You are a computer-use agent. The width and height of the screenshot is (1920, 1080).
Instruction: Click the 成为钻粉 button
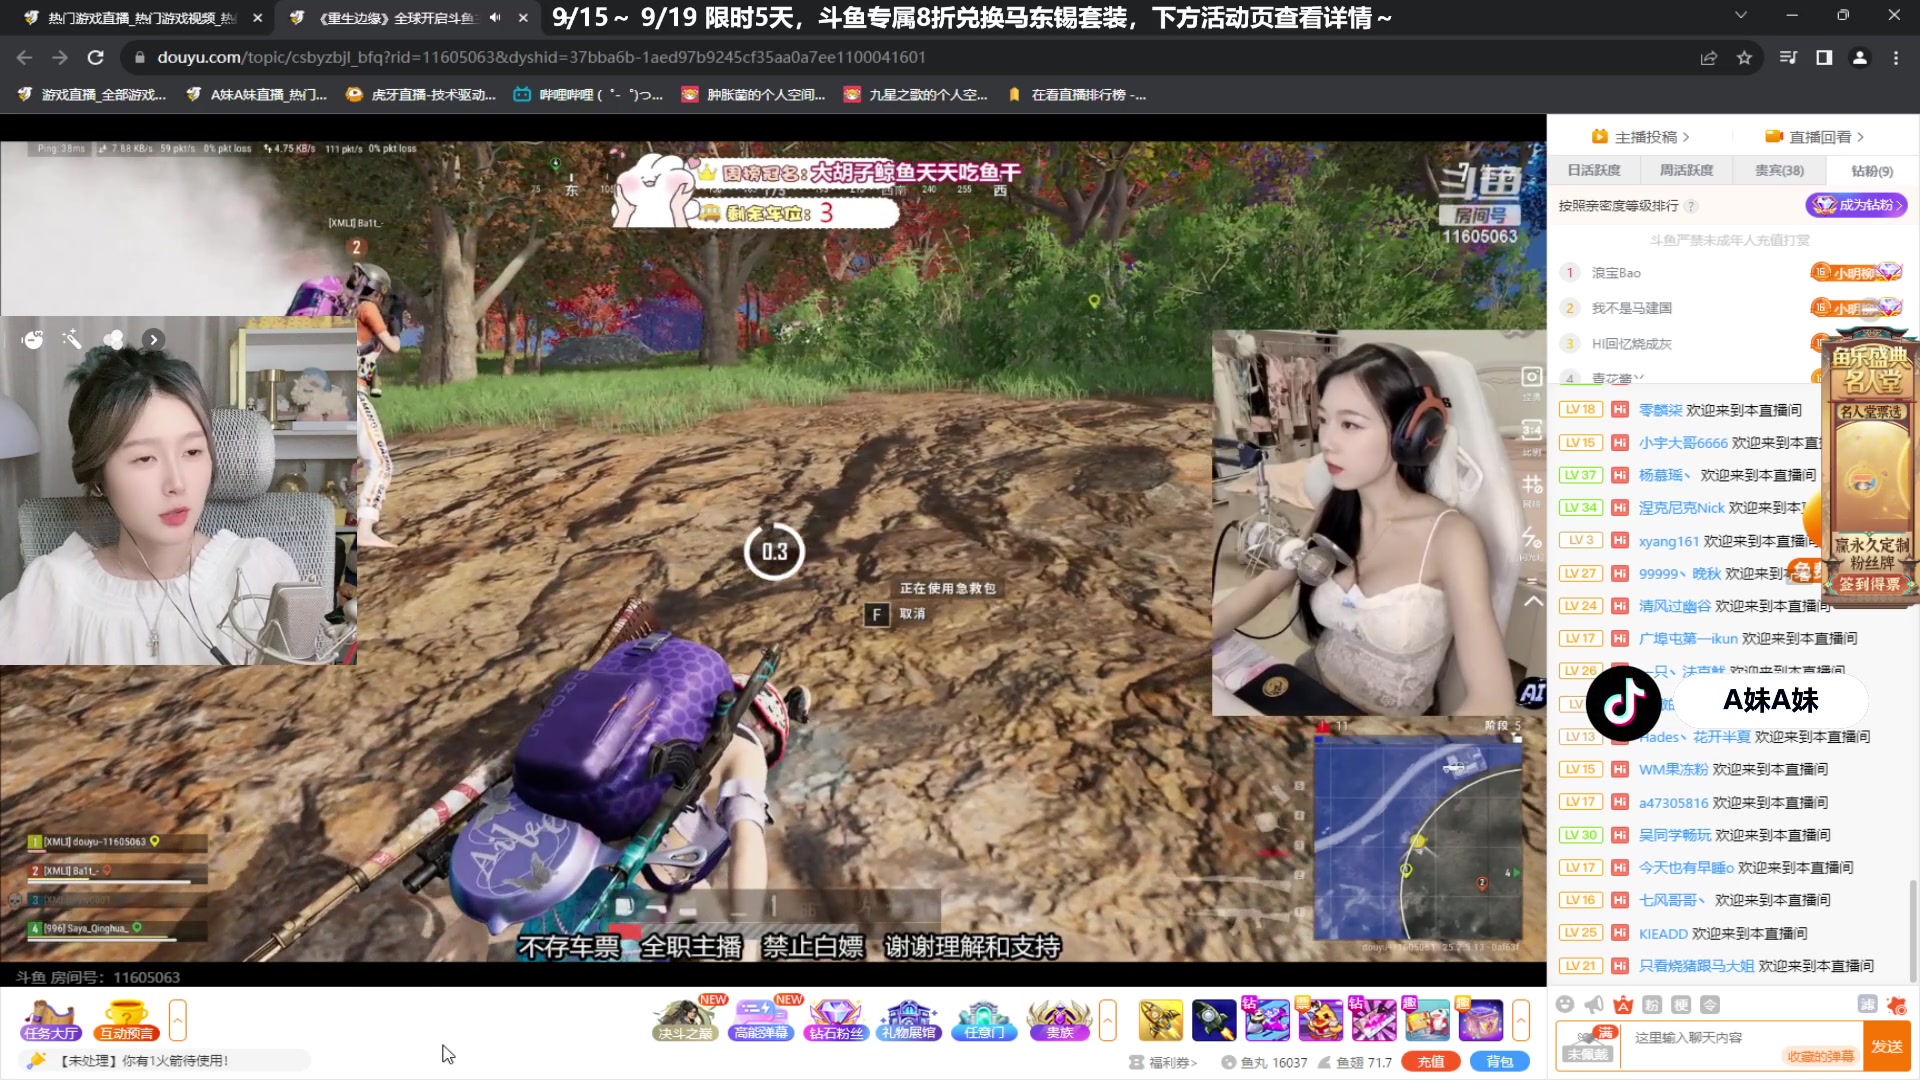[1857, 205]
